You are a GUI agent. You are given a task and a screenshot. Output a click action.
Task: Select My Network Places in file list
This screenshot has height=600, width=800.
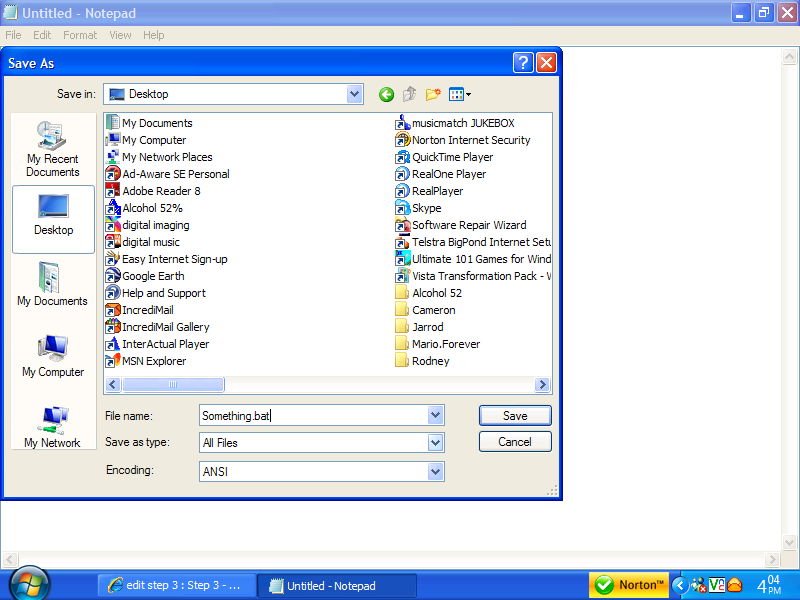tap(159, 157)
